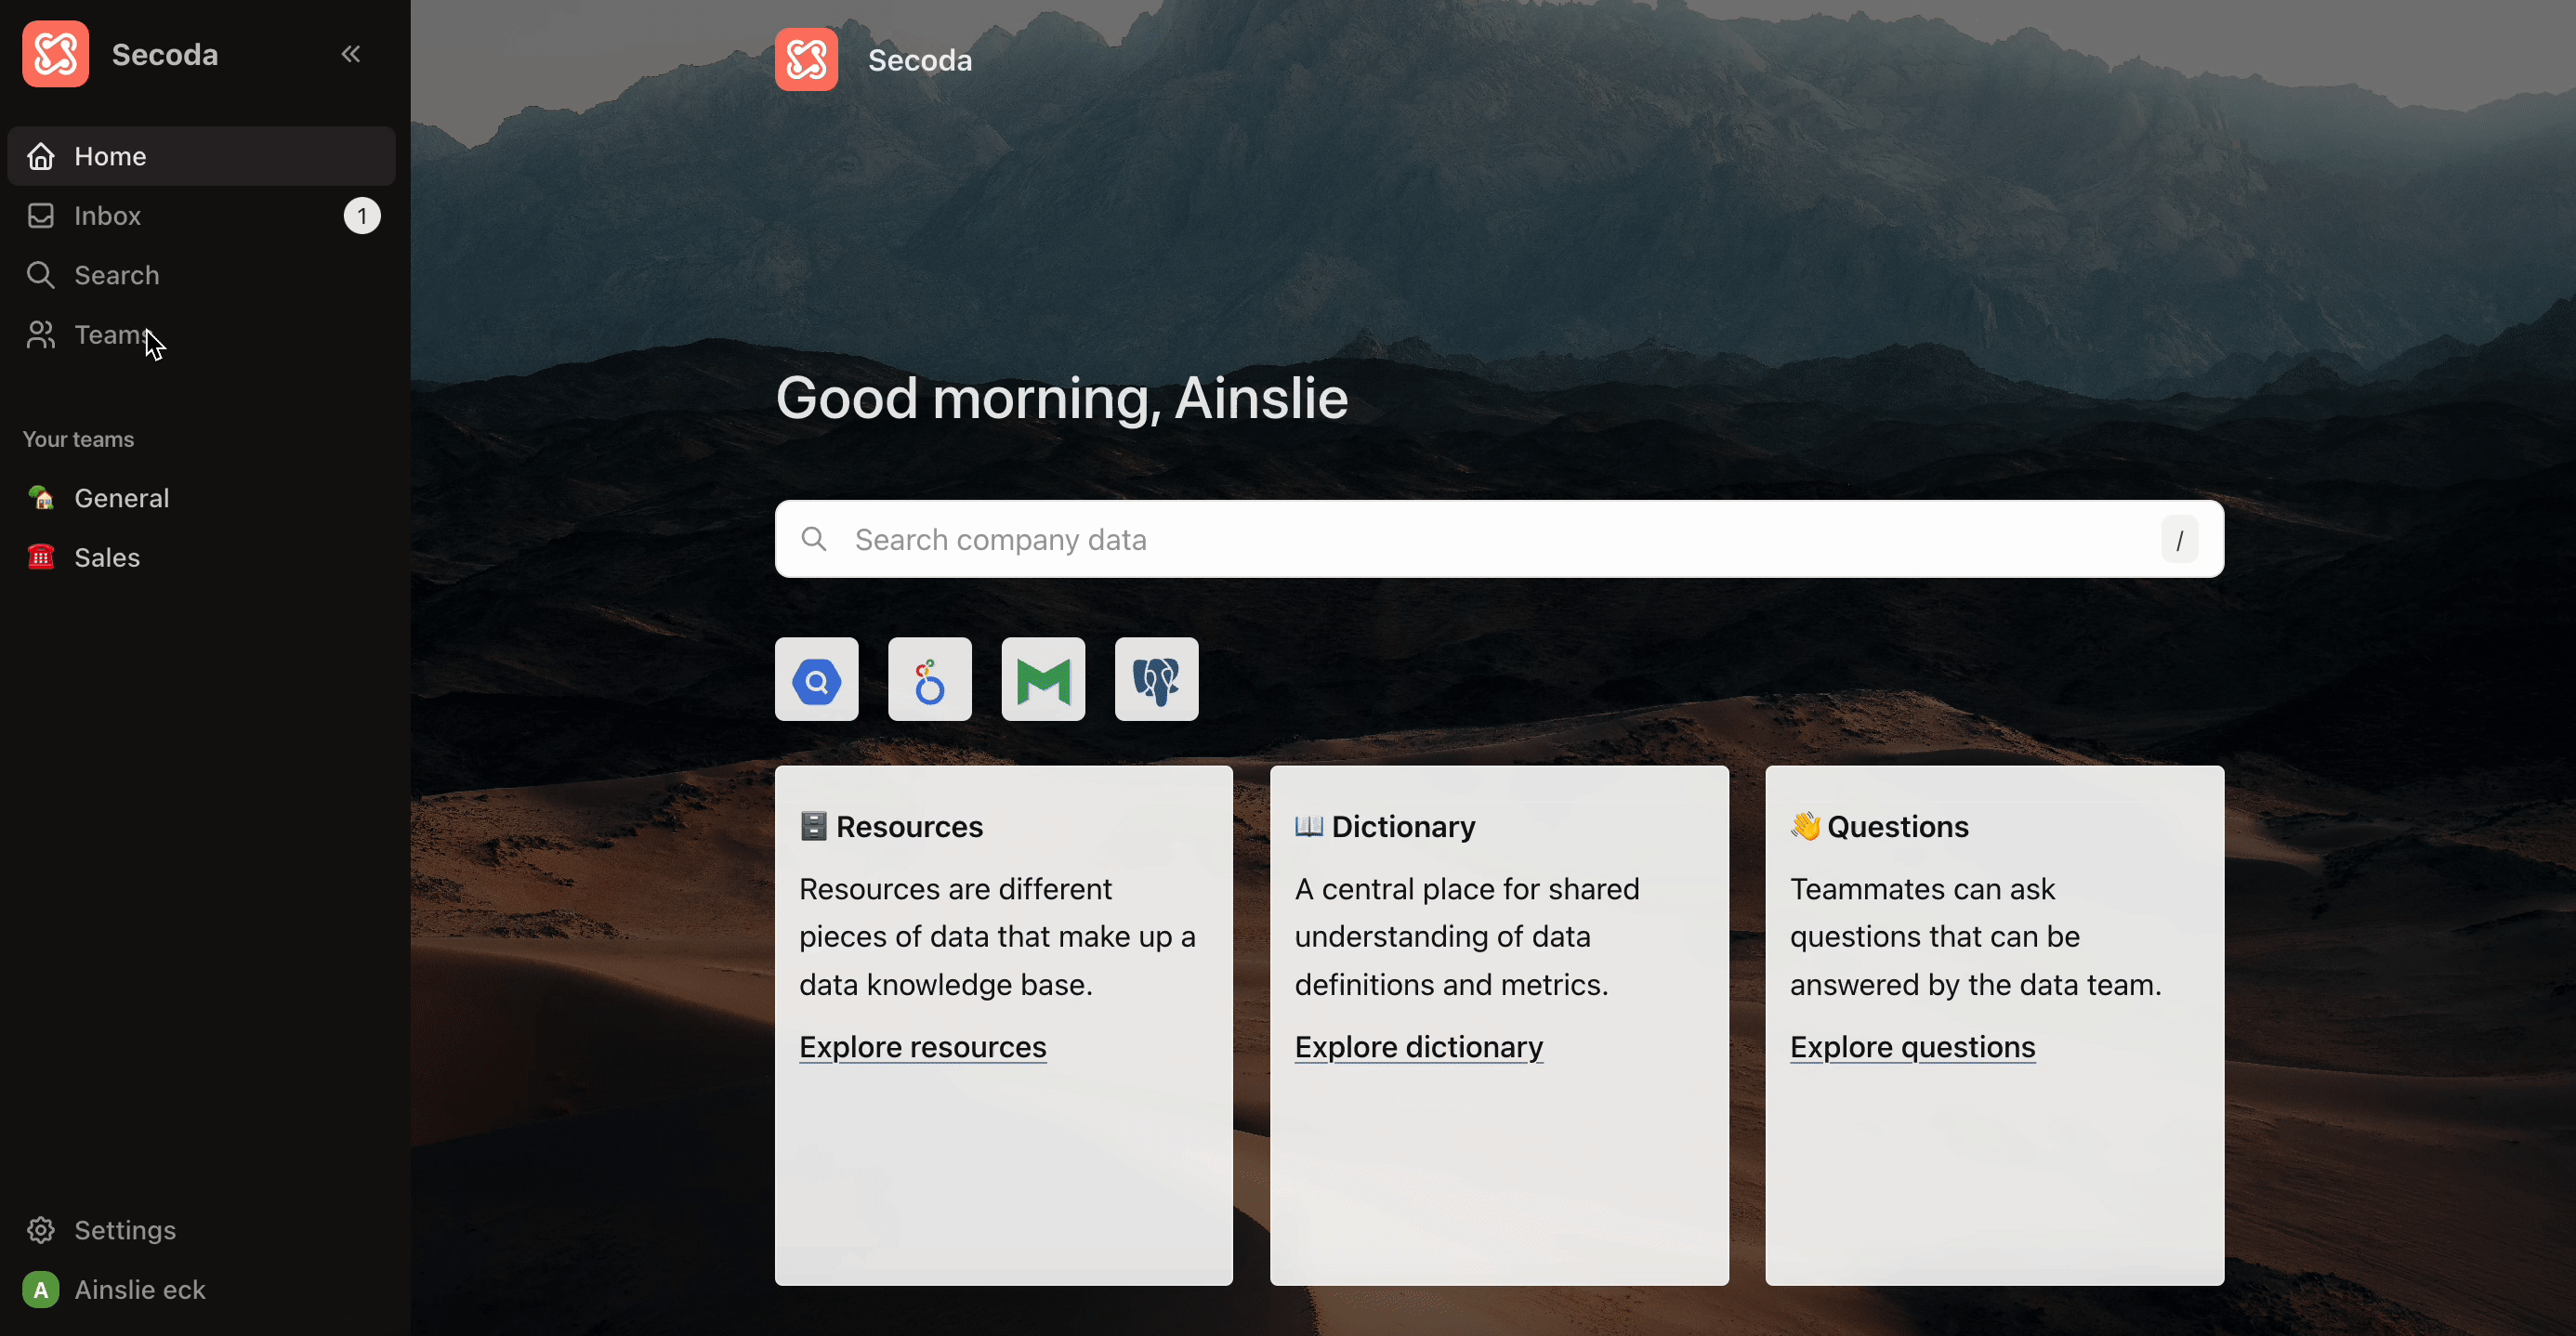2576x1336 pixels.
Task: Open the green M integration icon
Action: 1043,680
